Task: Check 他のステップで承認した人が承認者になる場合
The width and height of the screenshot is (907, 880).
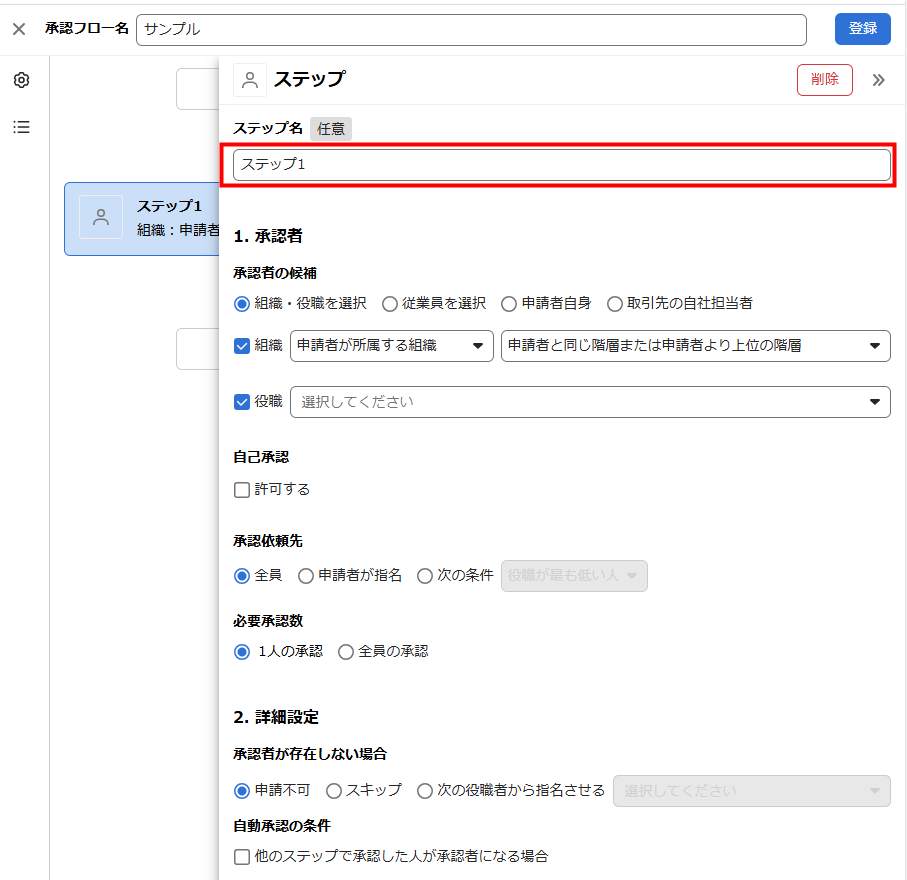Action: pos(242,856)
